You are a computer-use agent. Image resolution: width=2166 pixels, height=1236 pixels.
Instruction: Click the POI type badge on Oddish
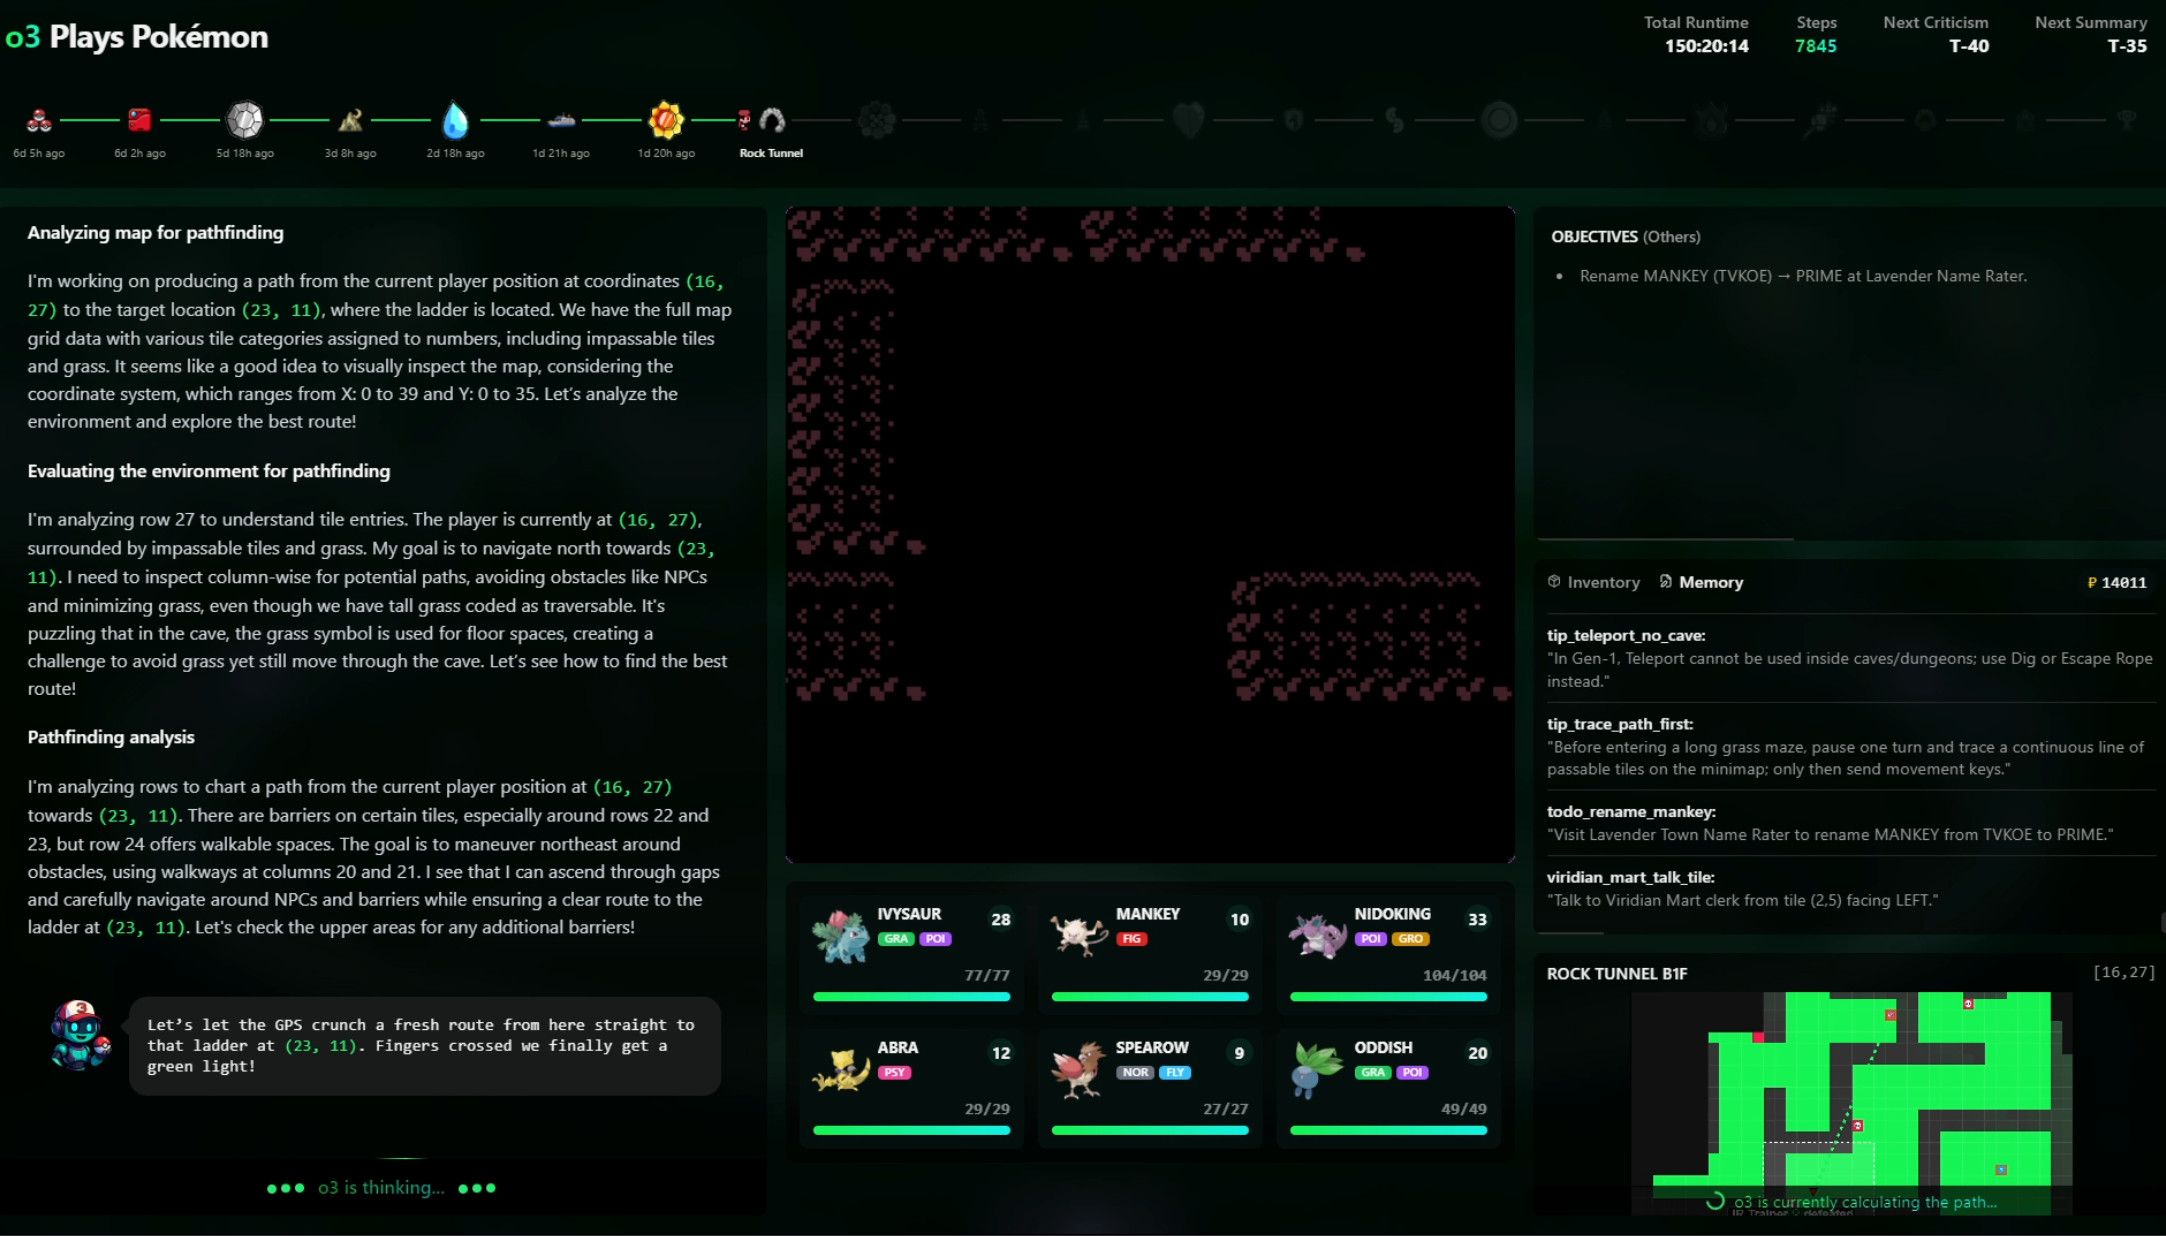(1412, 1073)
